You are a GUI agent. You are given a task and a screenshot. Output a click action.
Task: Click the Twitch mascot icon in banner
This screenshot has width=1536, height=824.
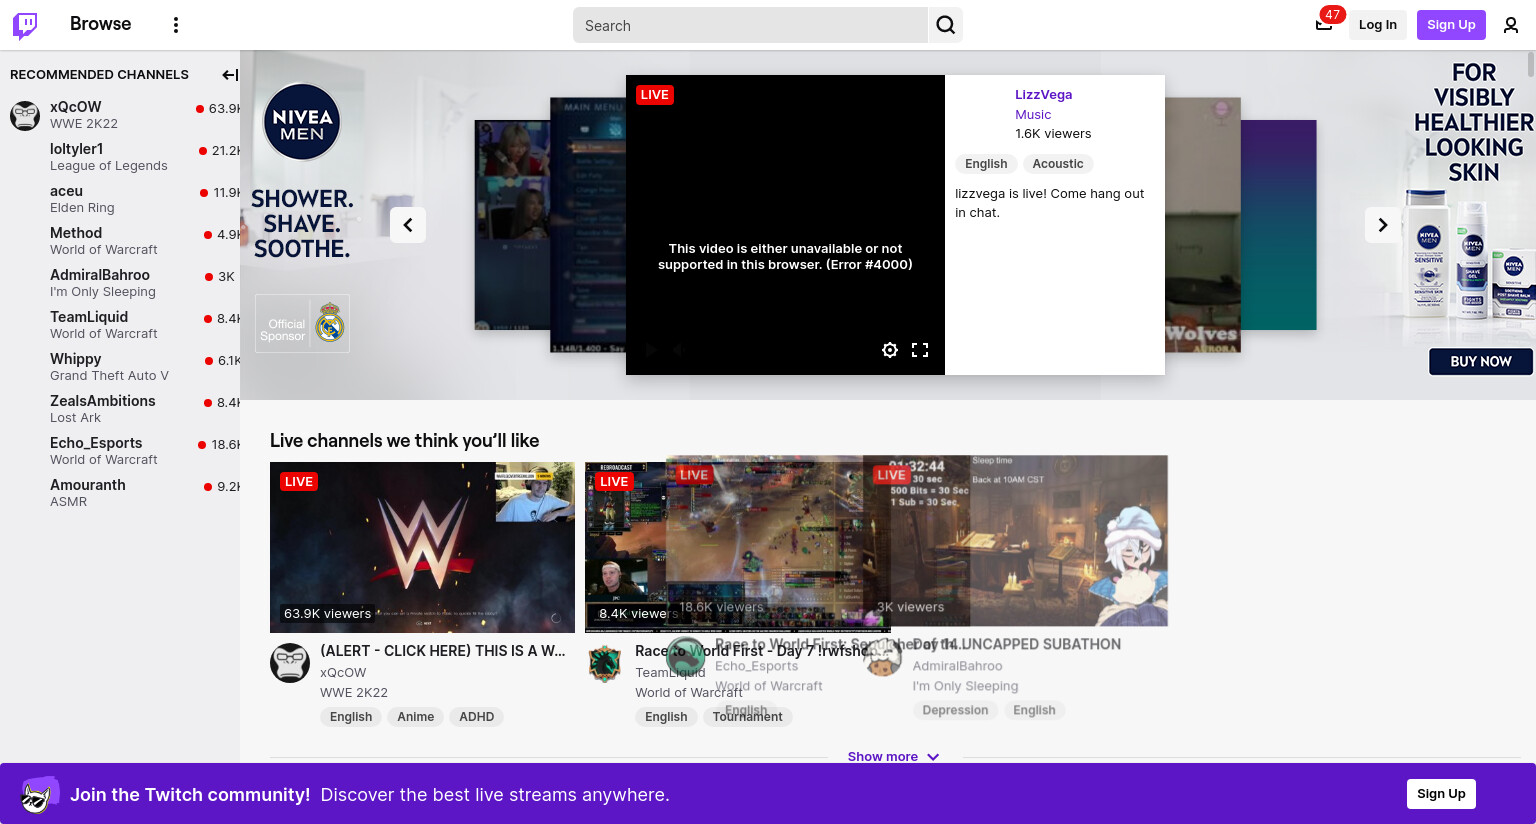pos(39,795)
